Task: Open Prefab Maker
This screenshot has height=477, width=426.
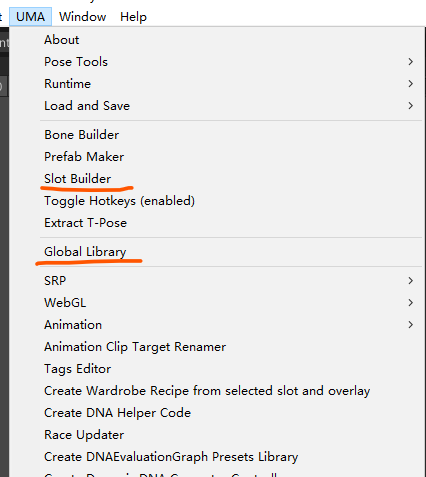Action: 84,157
